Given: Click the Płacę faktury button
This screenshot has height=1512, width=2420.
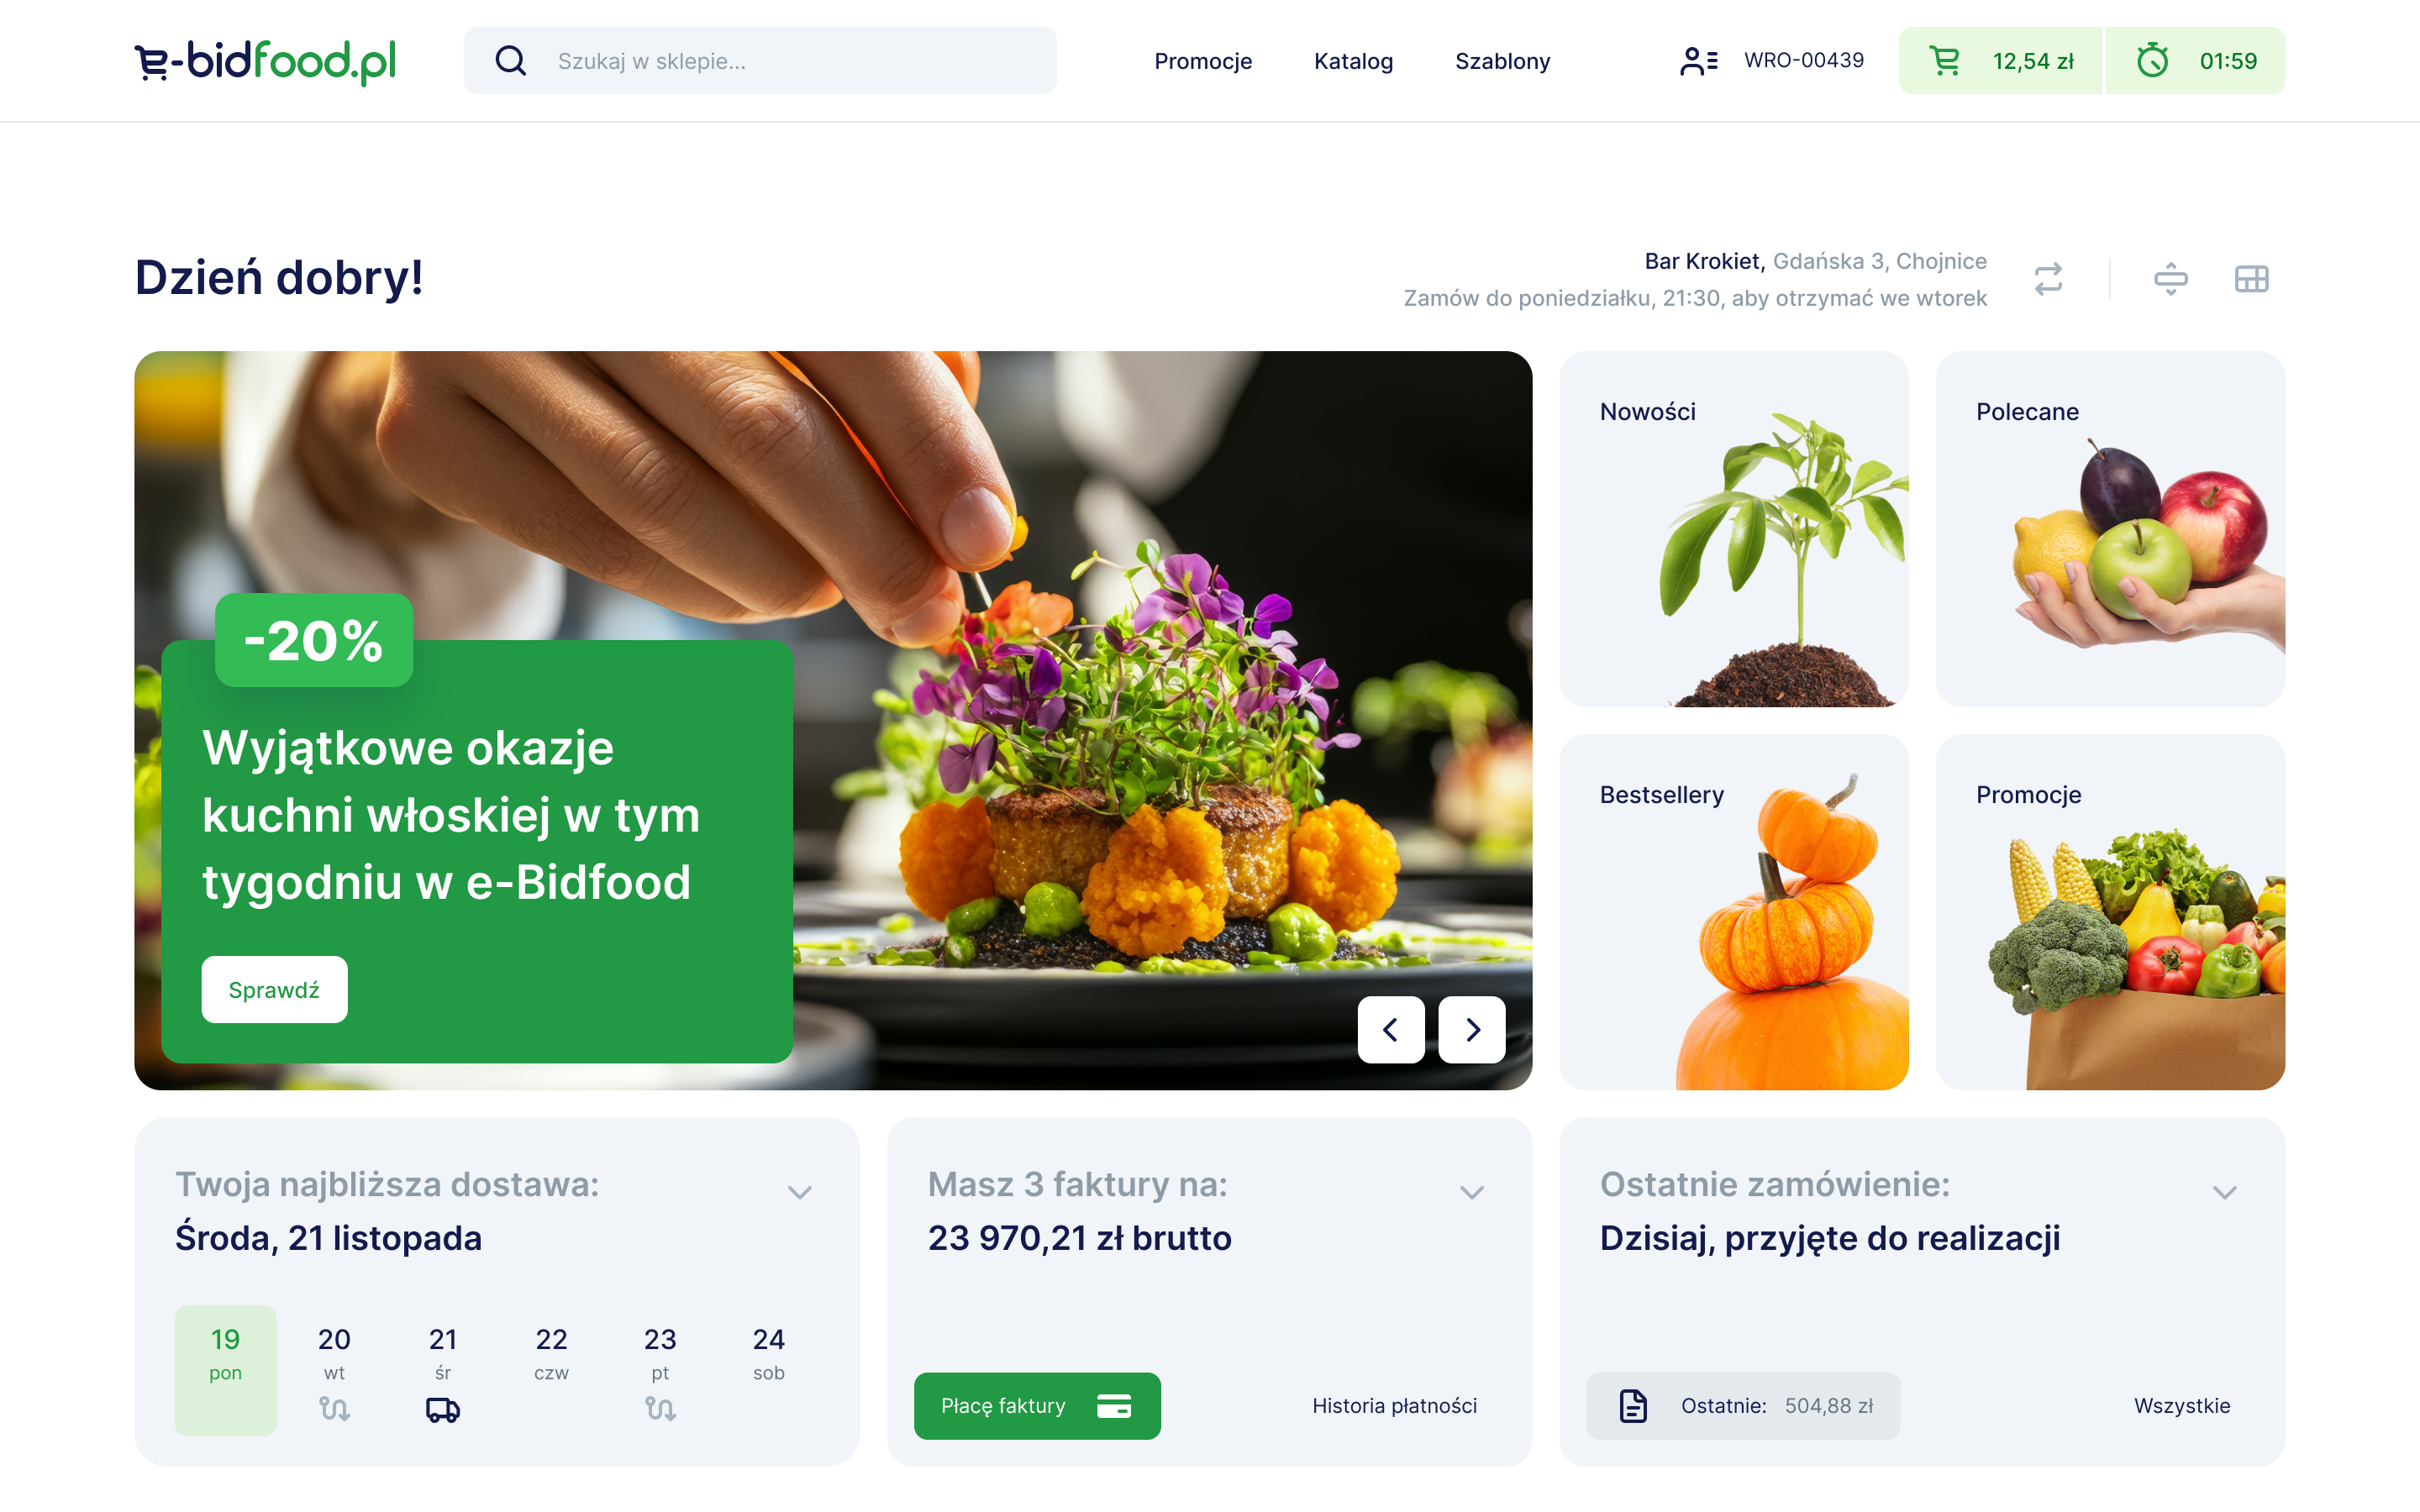Looking at the screenshot, I should pyautogui.click(x=1037, y=1405).
